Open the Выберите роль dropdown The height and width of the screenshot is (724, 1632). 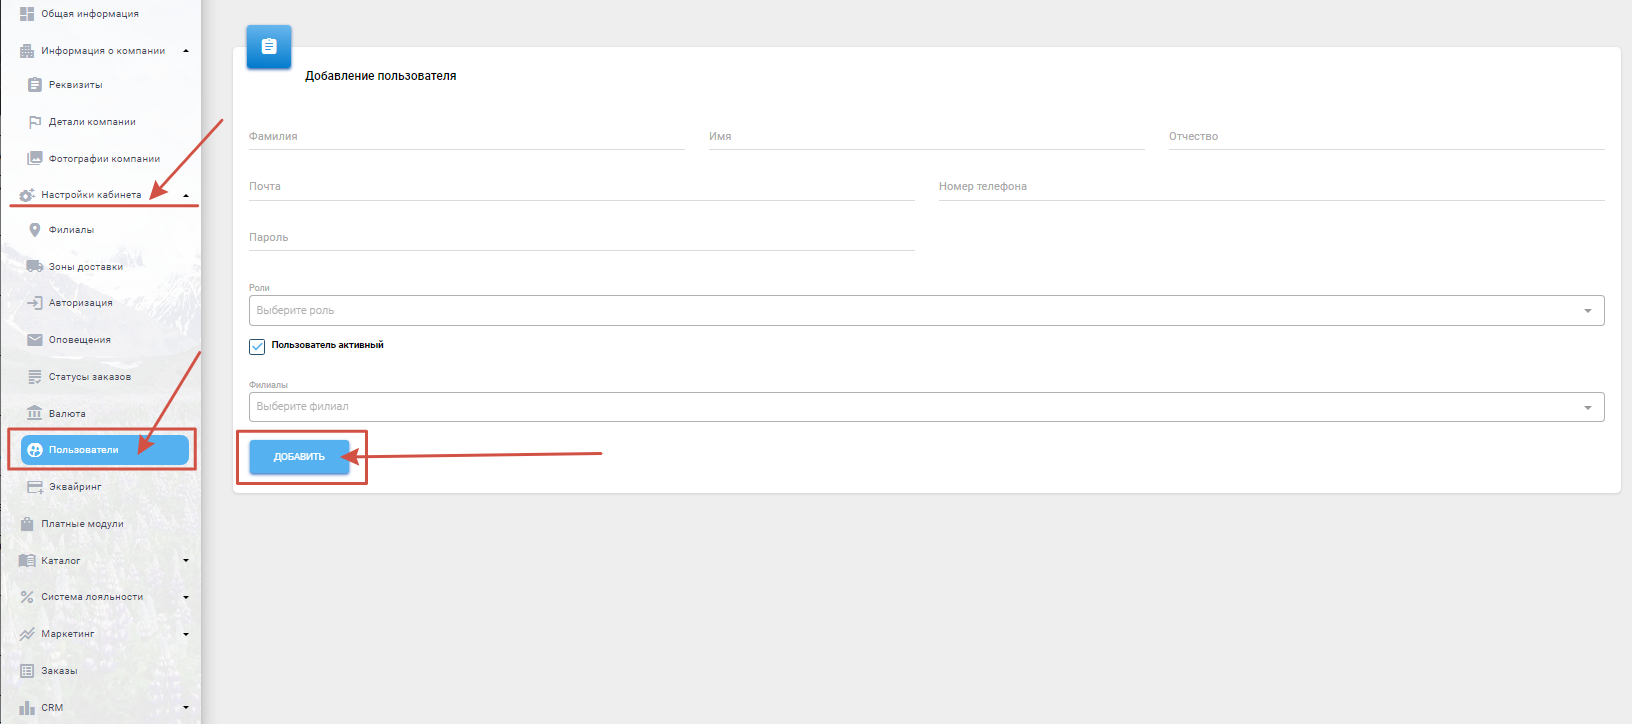[926, 311]
